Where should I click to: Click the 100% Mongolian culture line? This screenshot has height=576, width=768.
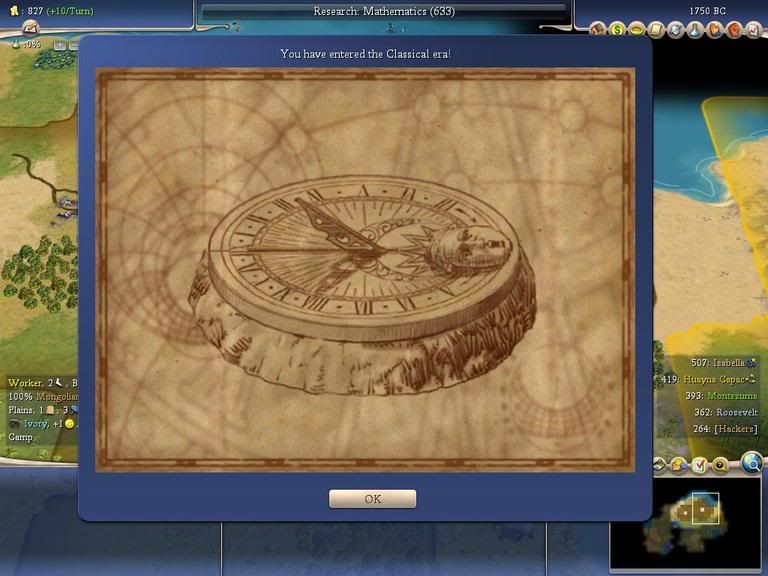tap(43, 396)
